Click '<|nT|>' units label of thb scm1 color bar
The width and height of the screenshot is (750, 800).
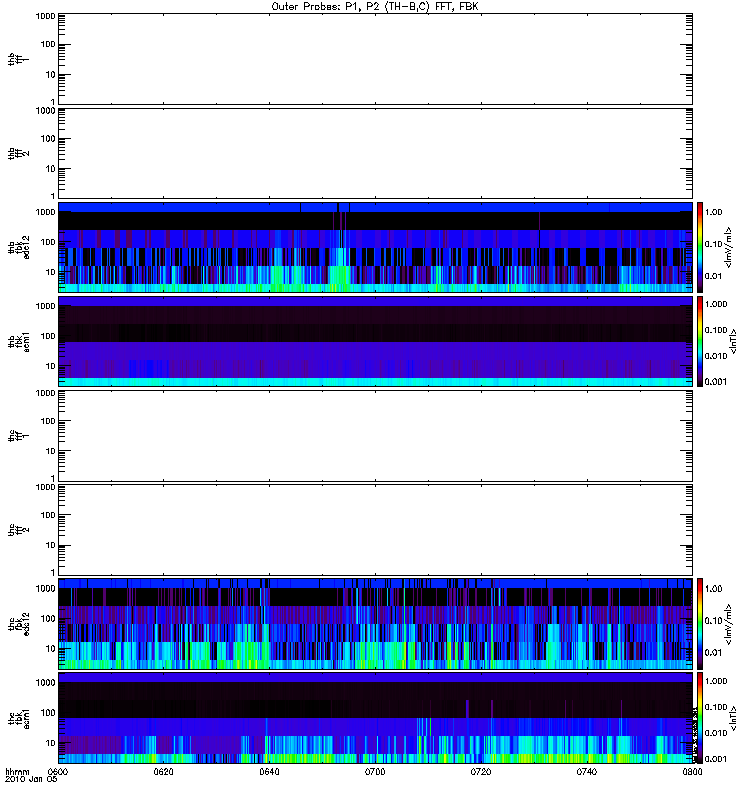coord(733,341)
